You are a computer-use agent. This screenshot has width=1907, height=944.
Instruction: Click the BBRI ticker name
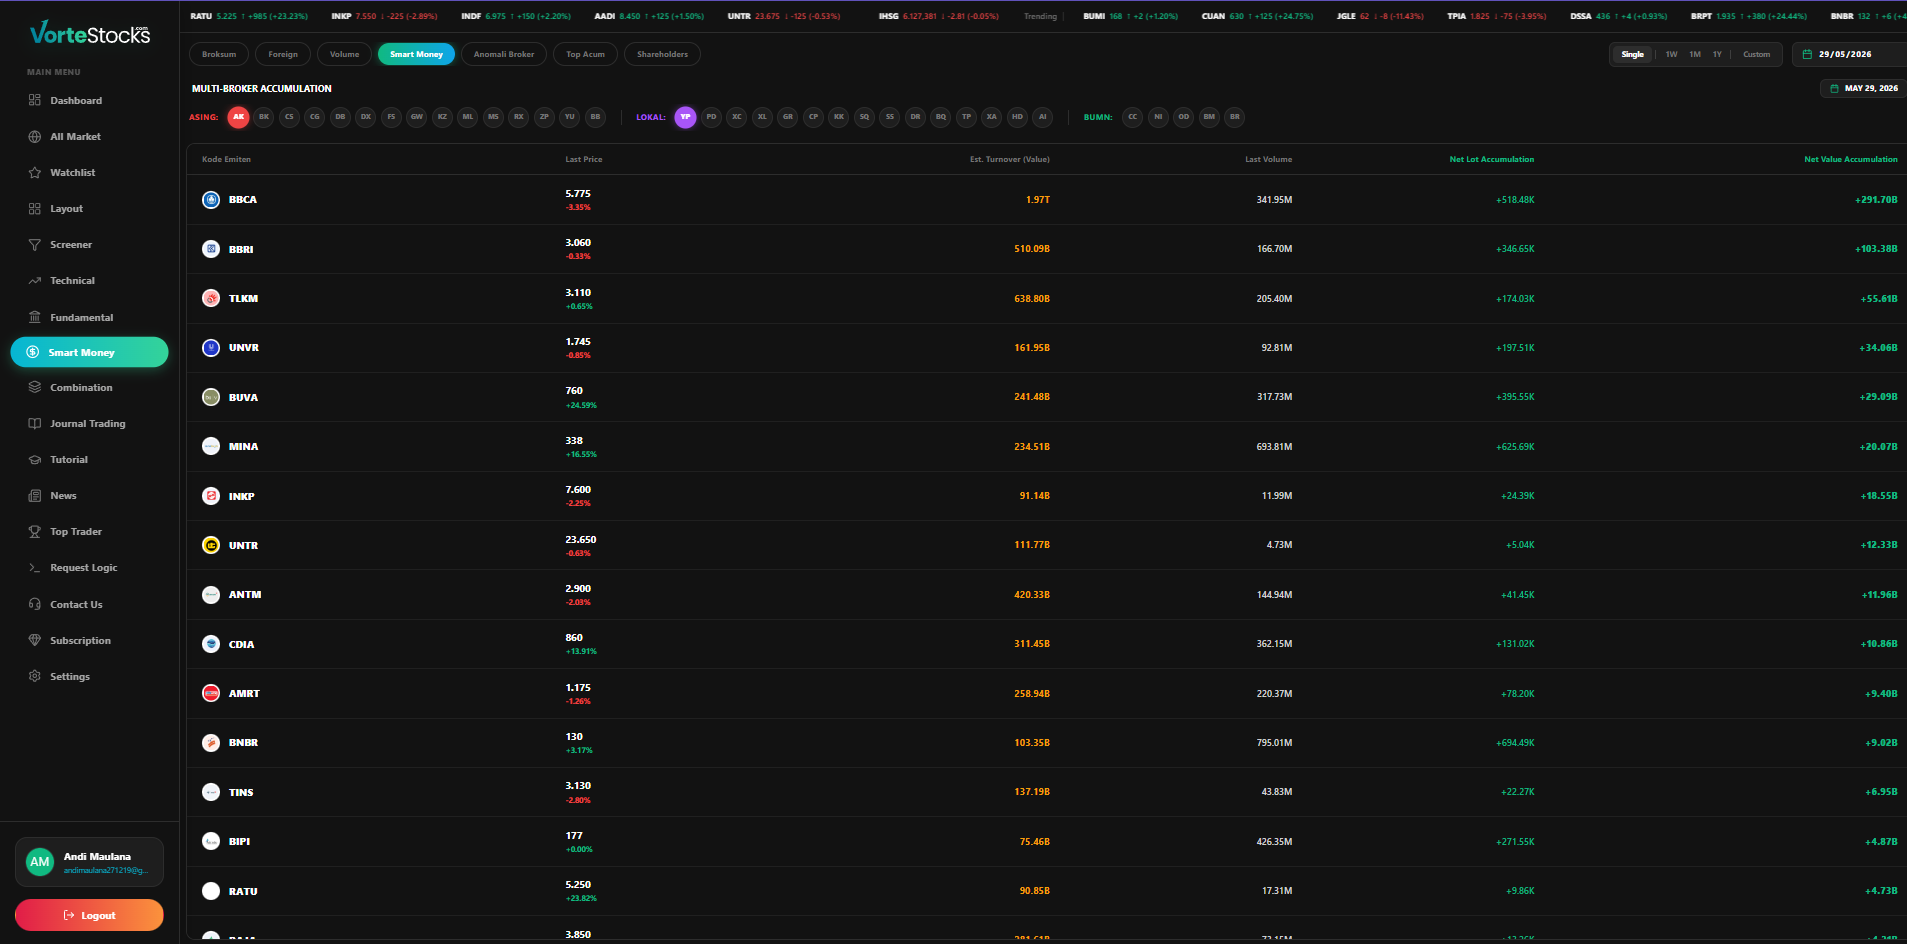[x=241, y=249]
